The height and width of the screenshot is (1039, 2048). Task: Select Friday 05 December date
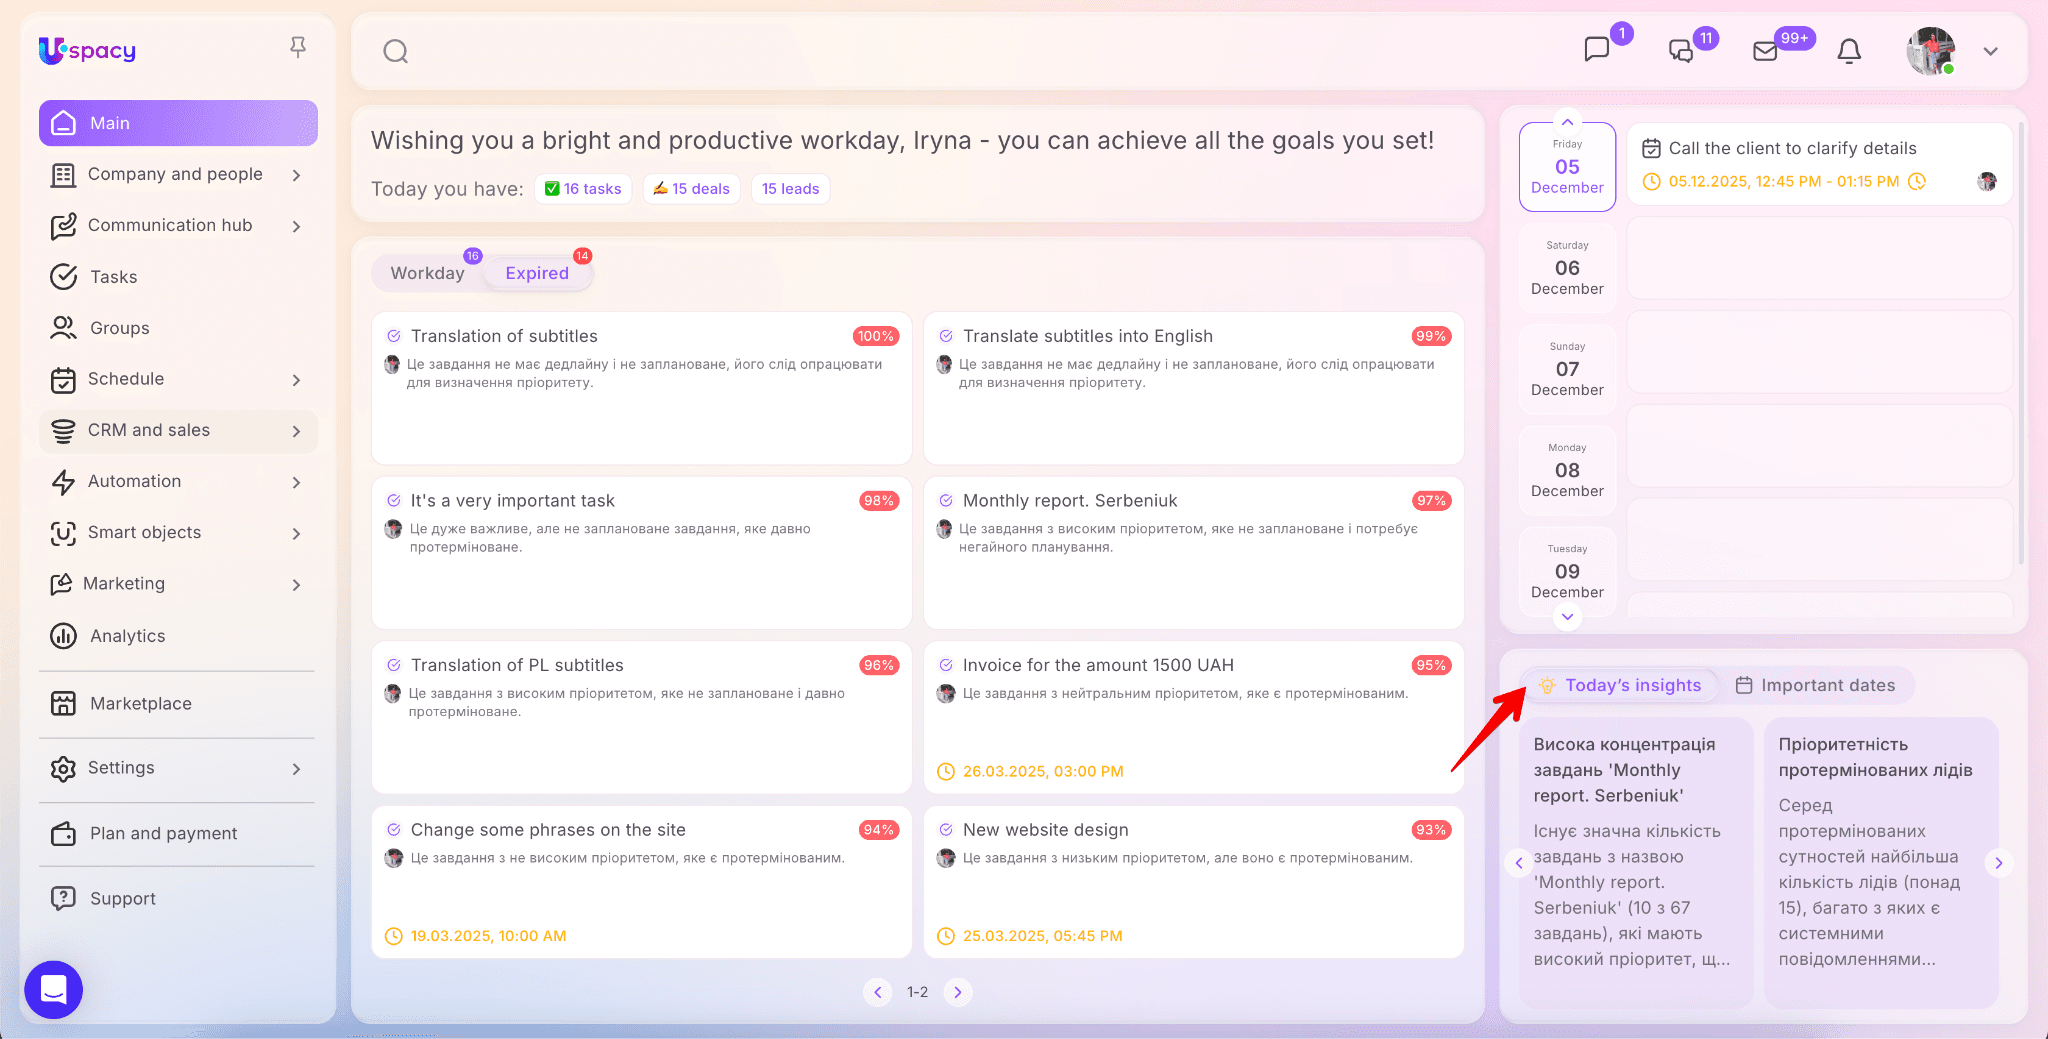[1567, 167]
